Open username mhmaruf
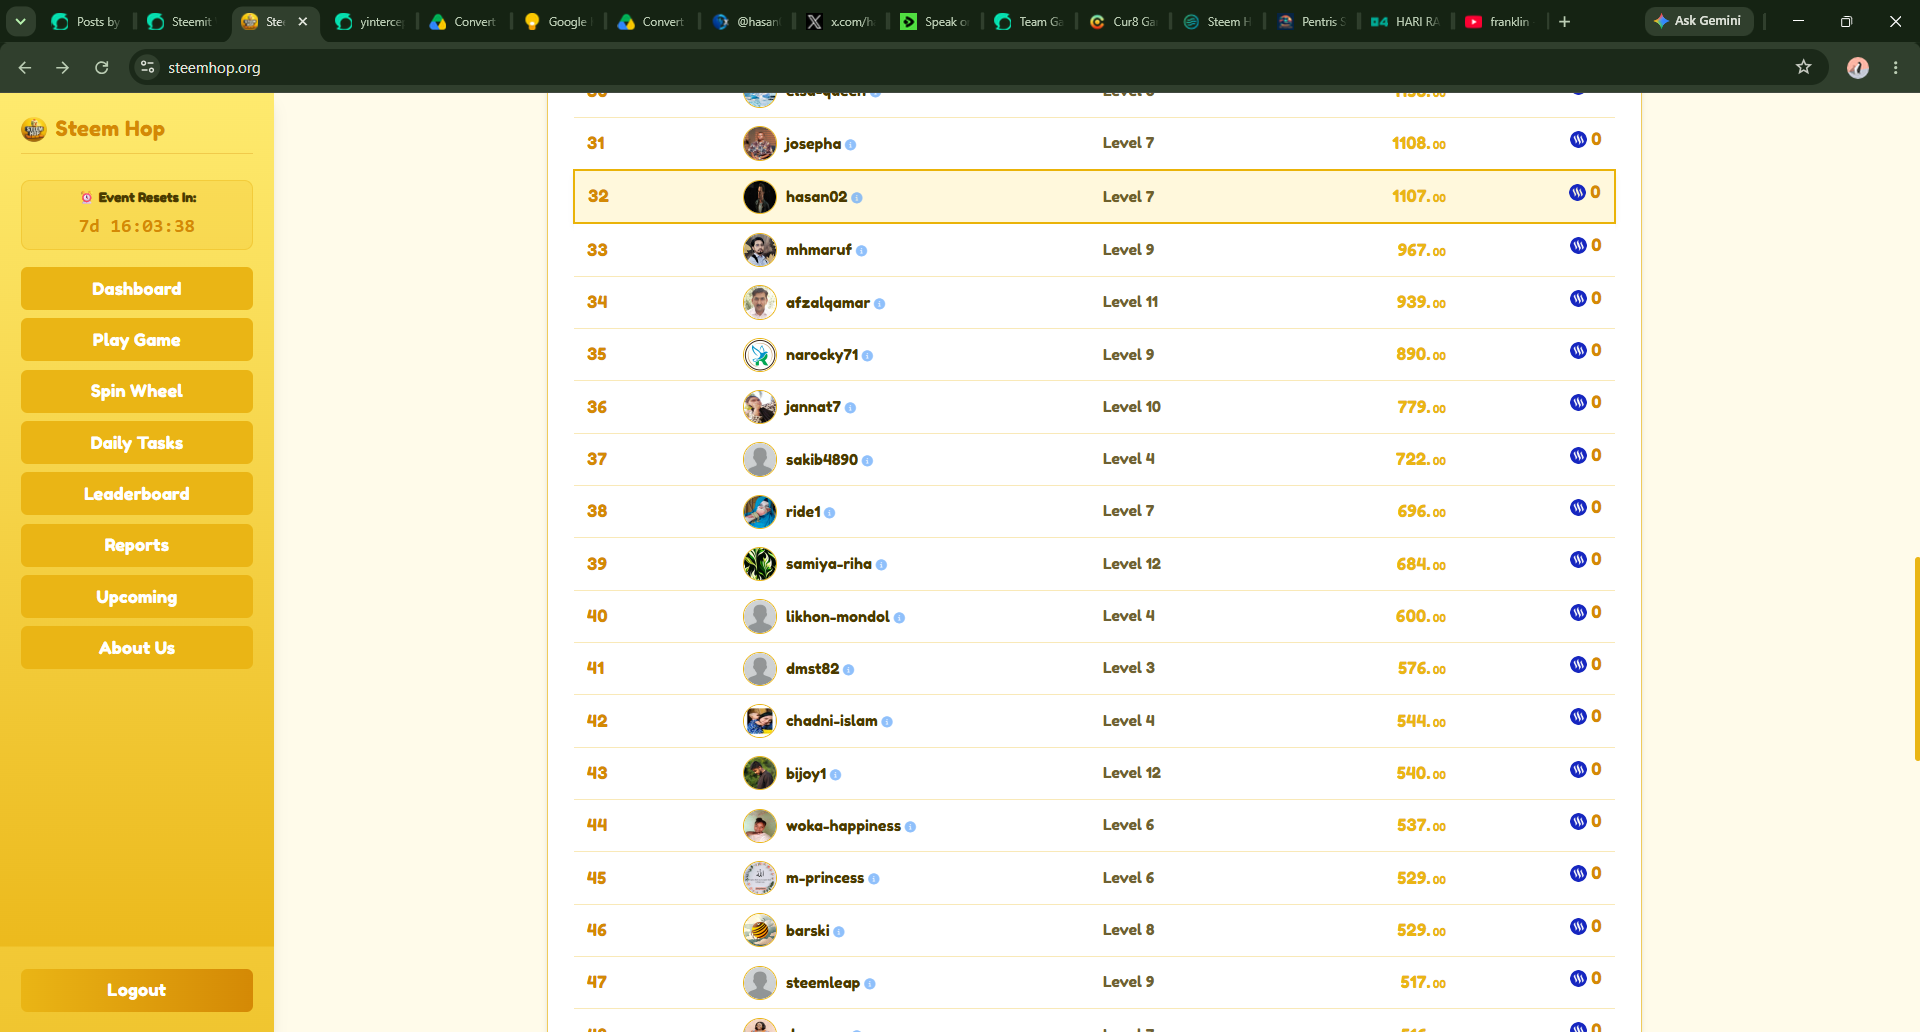This screenshot has width=1920, height=1032. tap(819, 250)
